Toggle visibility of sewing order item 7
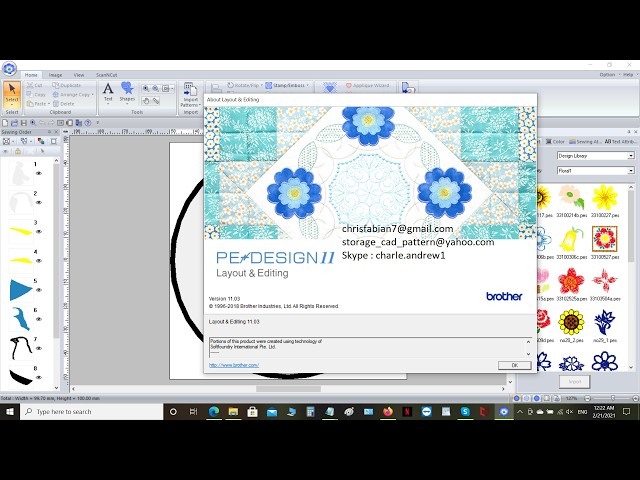640x480 pixels. pos(39,349)
